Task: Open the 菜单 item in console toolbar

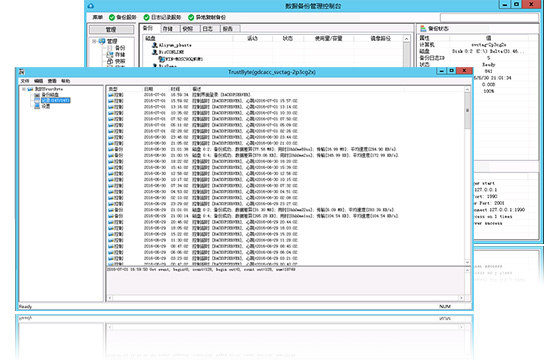Action: coord(98,17)
